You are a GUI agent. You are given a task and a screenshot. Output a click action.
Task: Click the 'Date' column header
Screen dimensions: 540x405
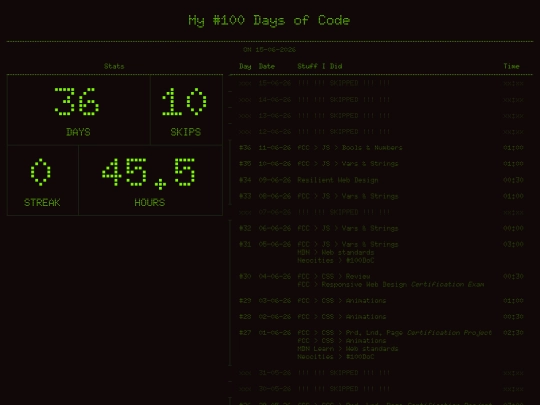267,66
